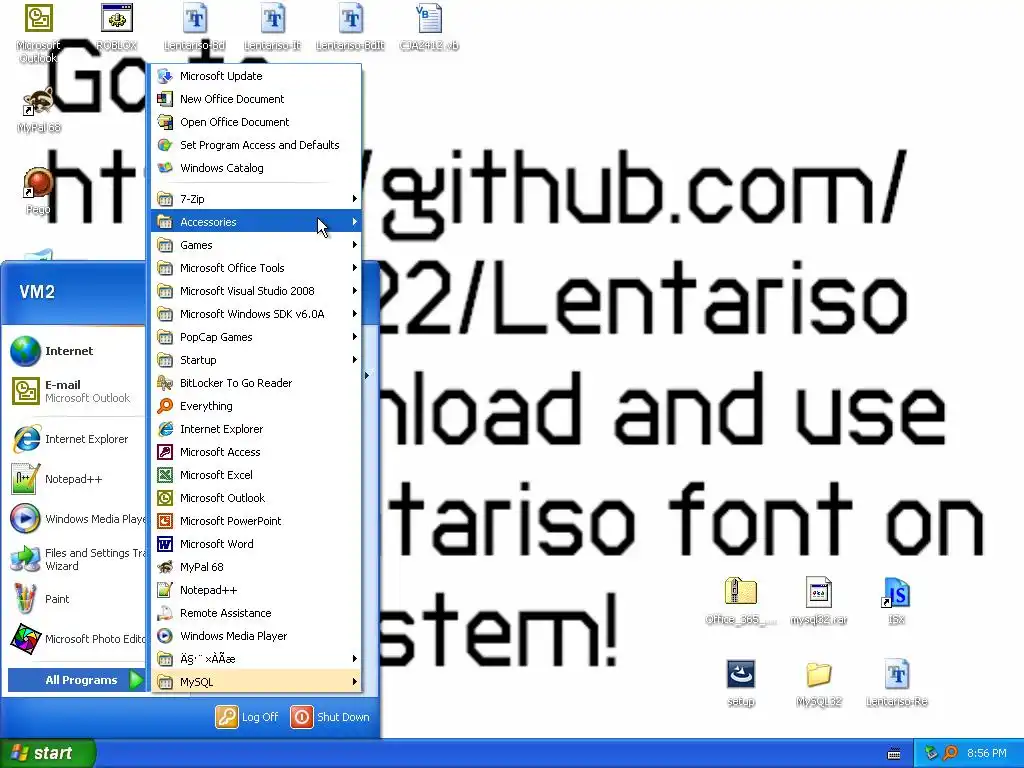Click the Microsoft Excel icon
Viewport: 1024px width, 768px height.
[165, 475]
